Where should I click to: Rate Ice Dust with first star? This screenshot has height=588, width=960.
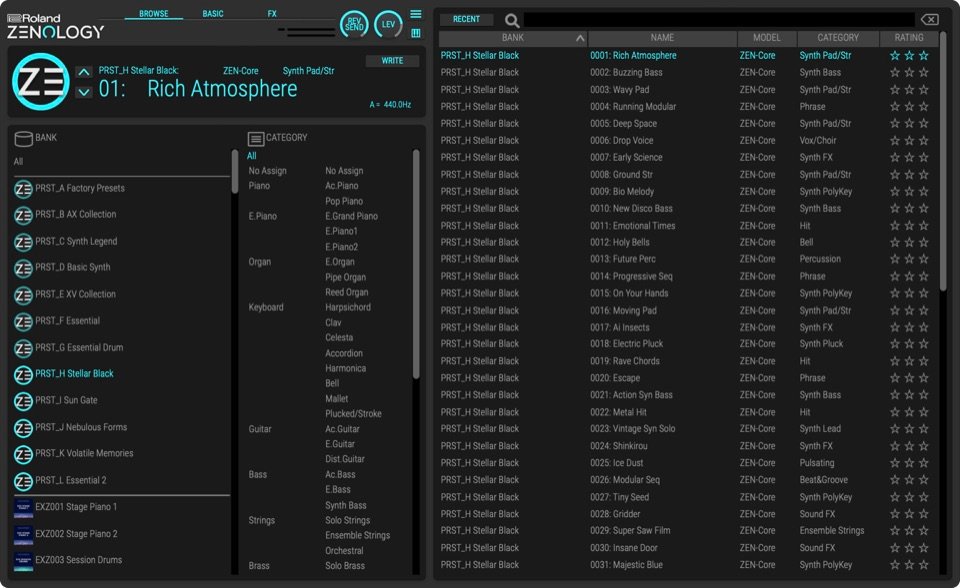click(894, 463)
